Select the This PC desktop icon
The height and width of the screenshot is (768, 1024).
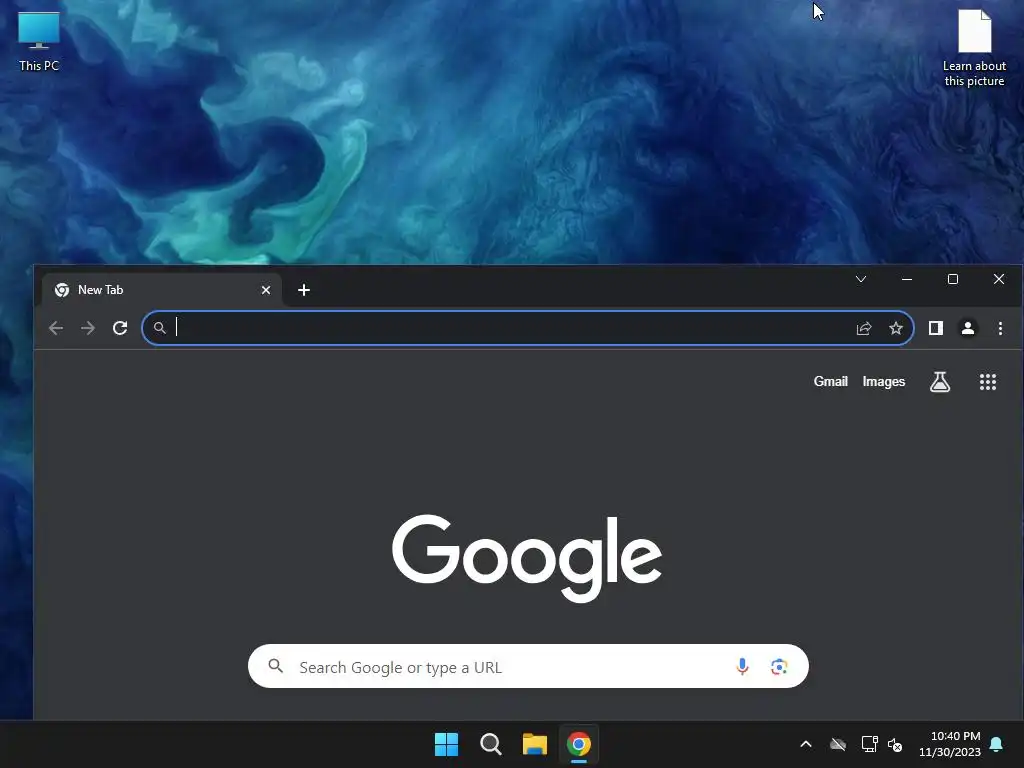[x=39, y=41]
